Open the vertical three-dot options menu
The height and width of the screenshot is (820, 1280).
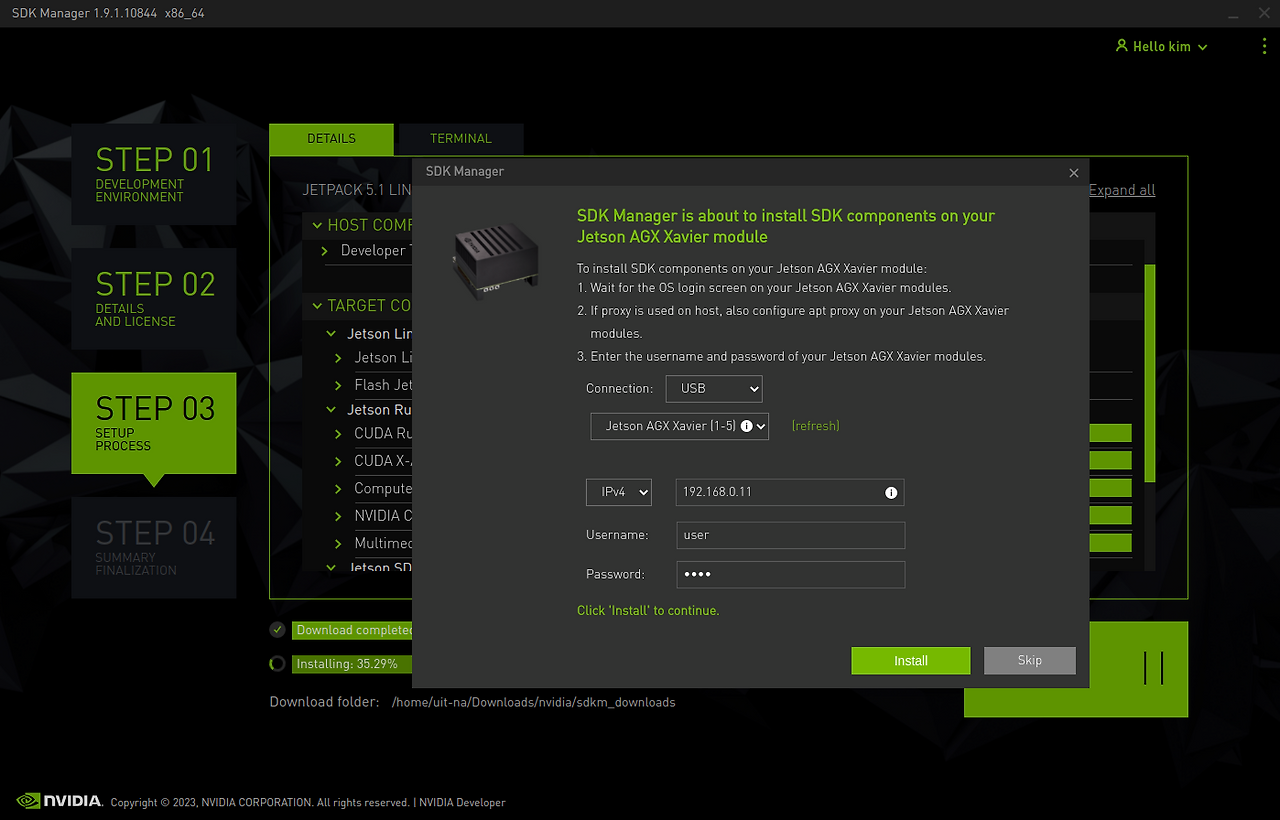pyautogui.click(x=1265, y=46)
